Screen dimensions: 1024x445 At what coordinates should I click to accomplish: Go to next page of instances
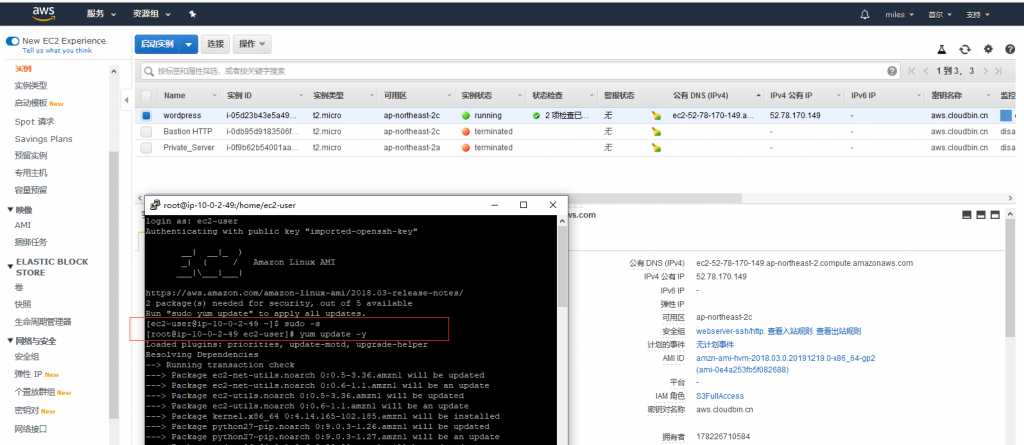[984, 71]
